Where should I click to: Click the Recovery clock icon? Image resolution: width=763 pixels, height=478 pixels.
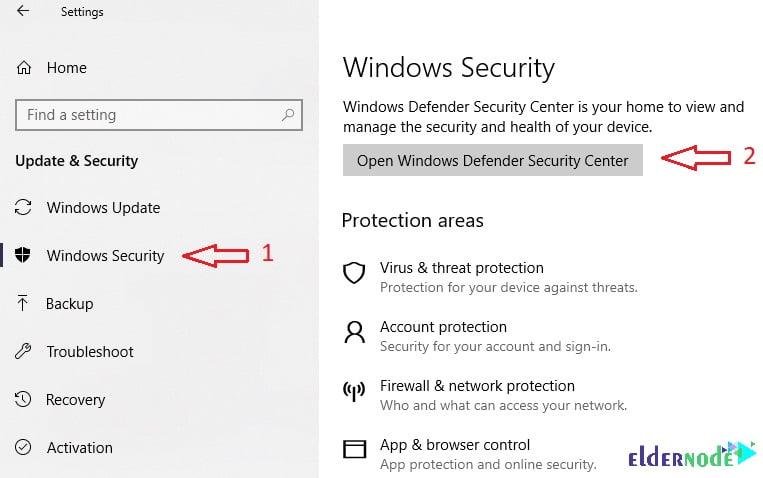[23, 399]
